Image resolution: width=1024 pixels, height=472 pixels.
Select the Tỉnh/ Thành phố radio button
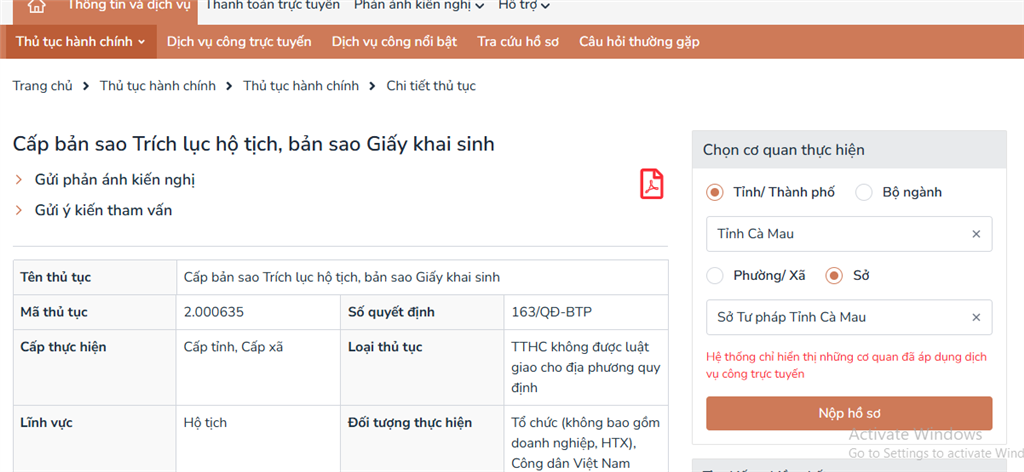tap(715, 193)
